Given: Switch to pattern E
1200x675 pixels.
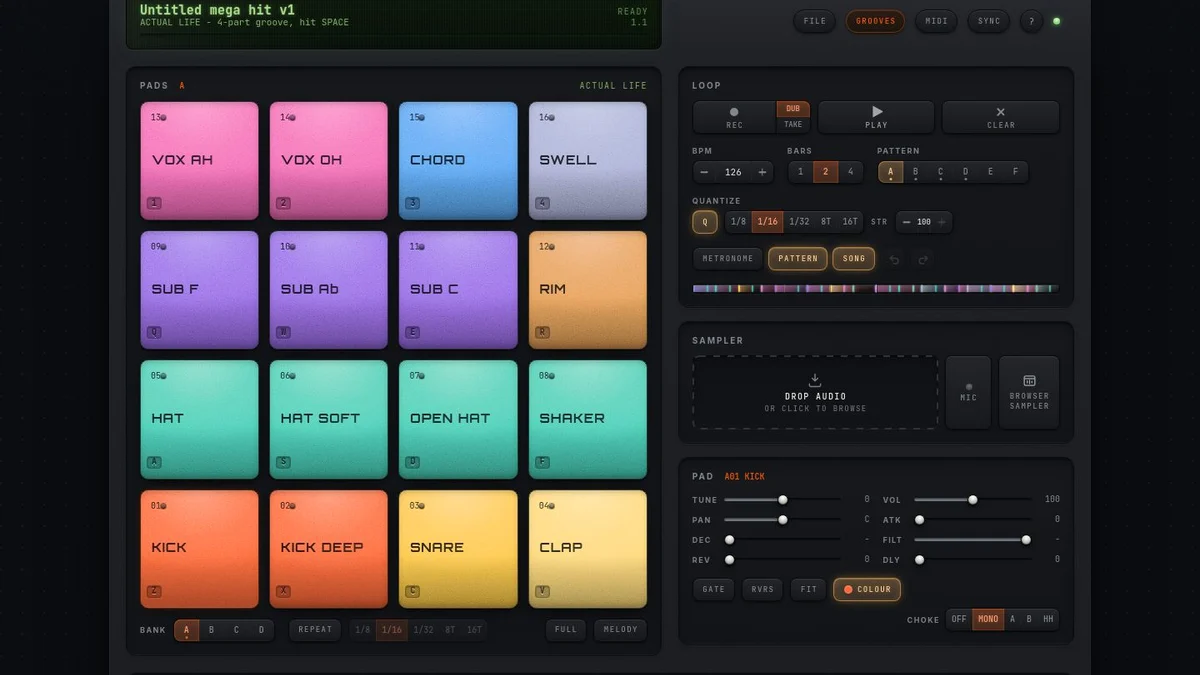Looking at the screenshot, I should point(990,172).
